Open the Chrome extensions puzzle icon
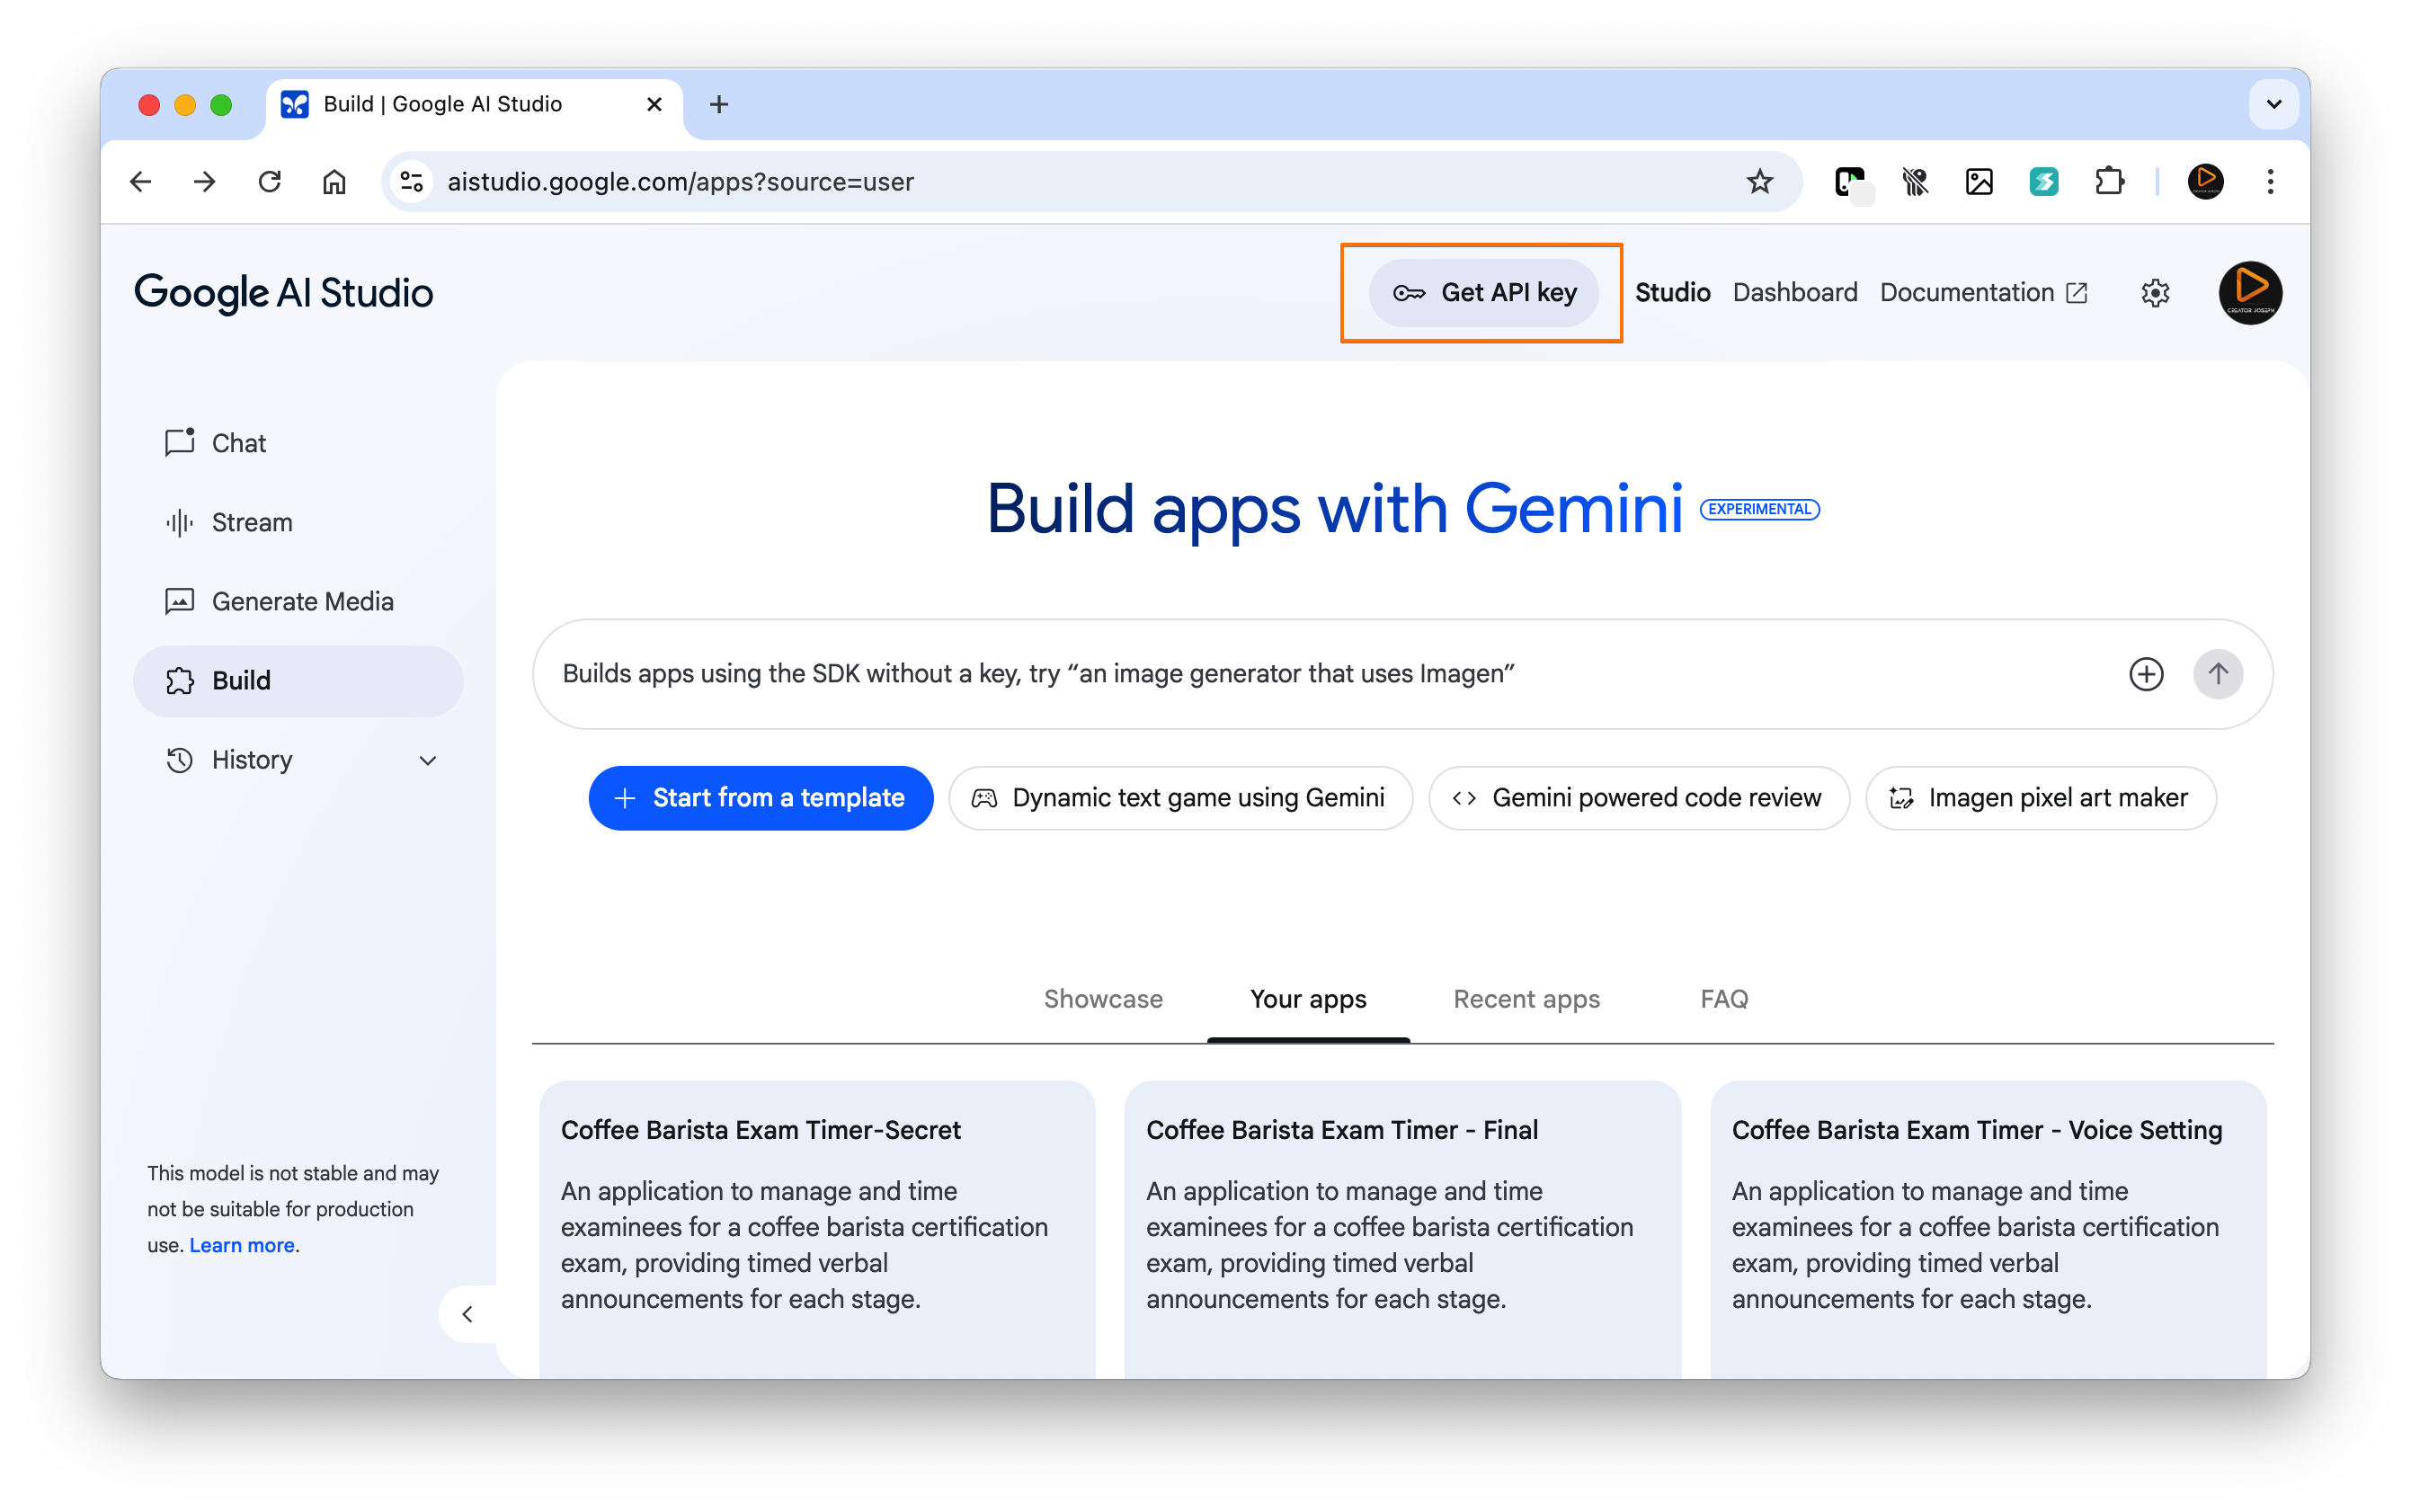Viewport: 2411px width, 1512px height. point(2109,182)
